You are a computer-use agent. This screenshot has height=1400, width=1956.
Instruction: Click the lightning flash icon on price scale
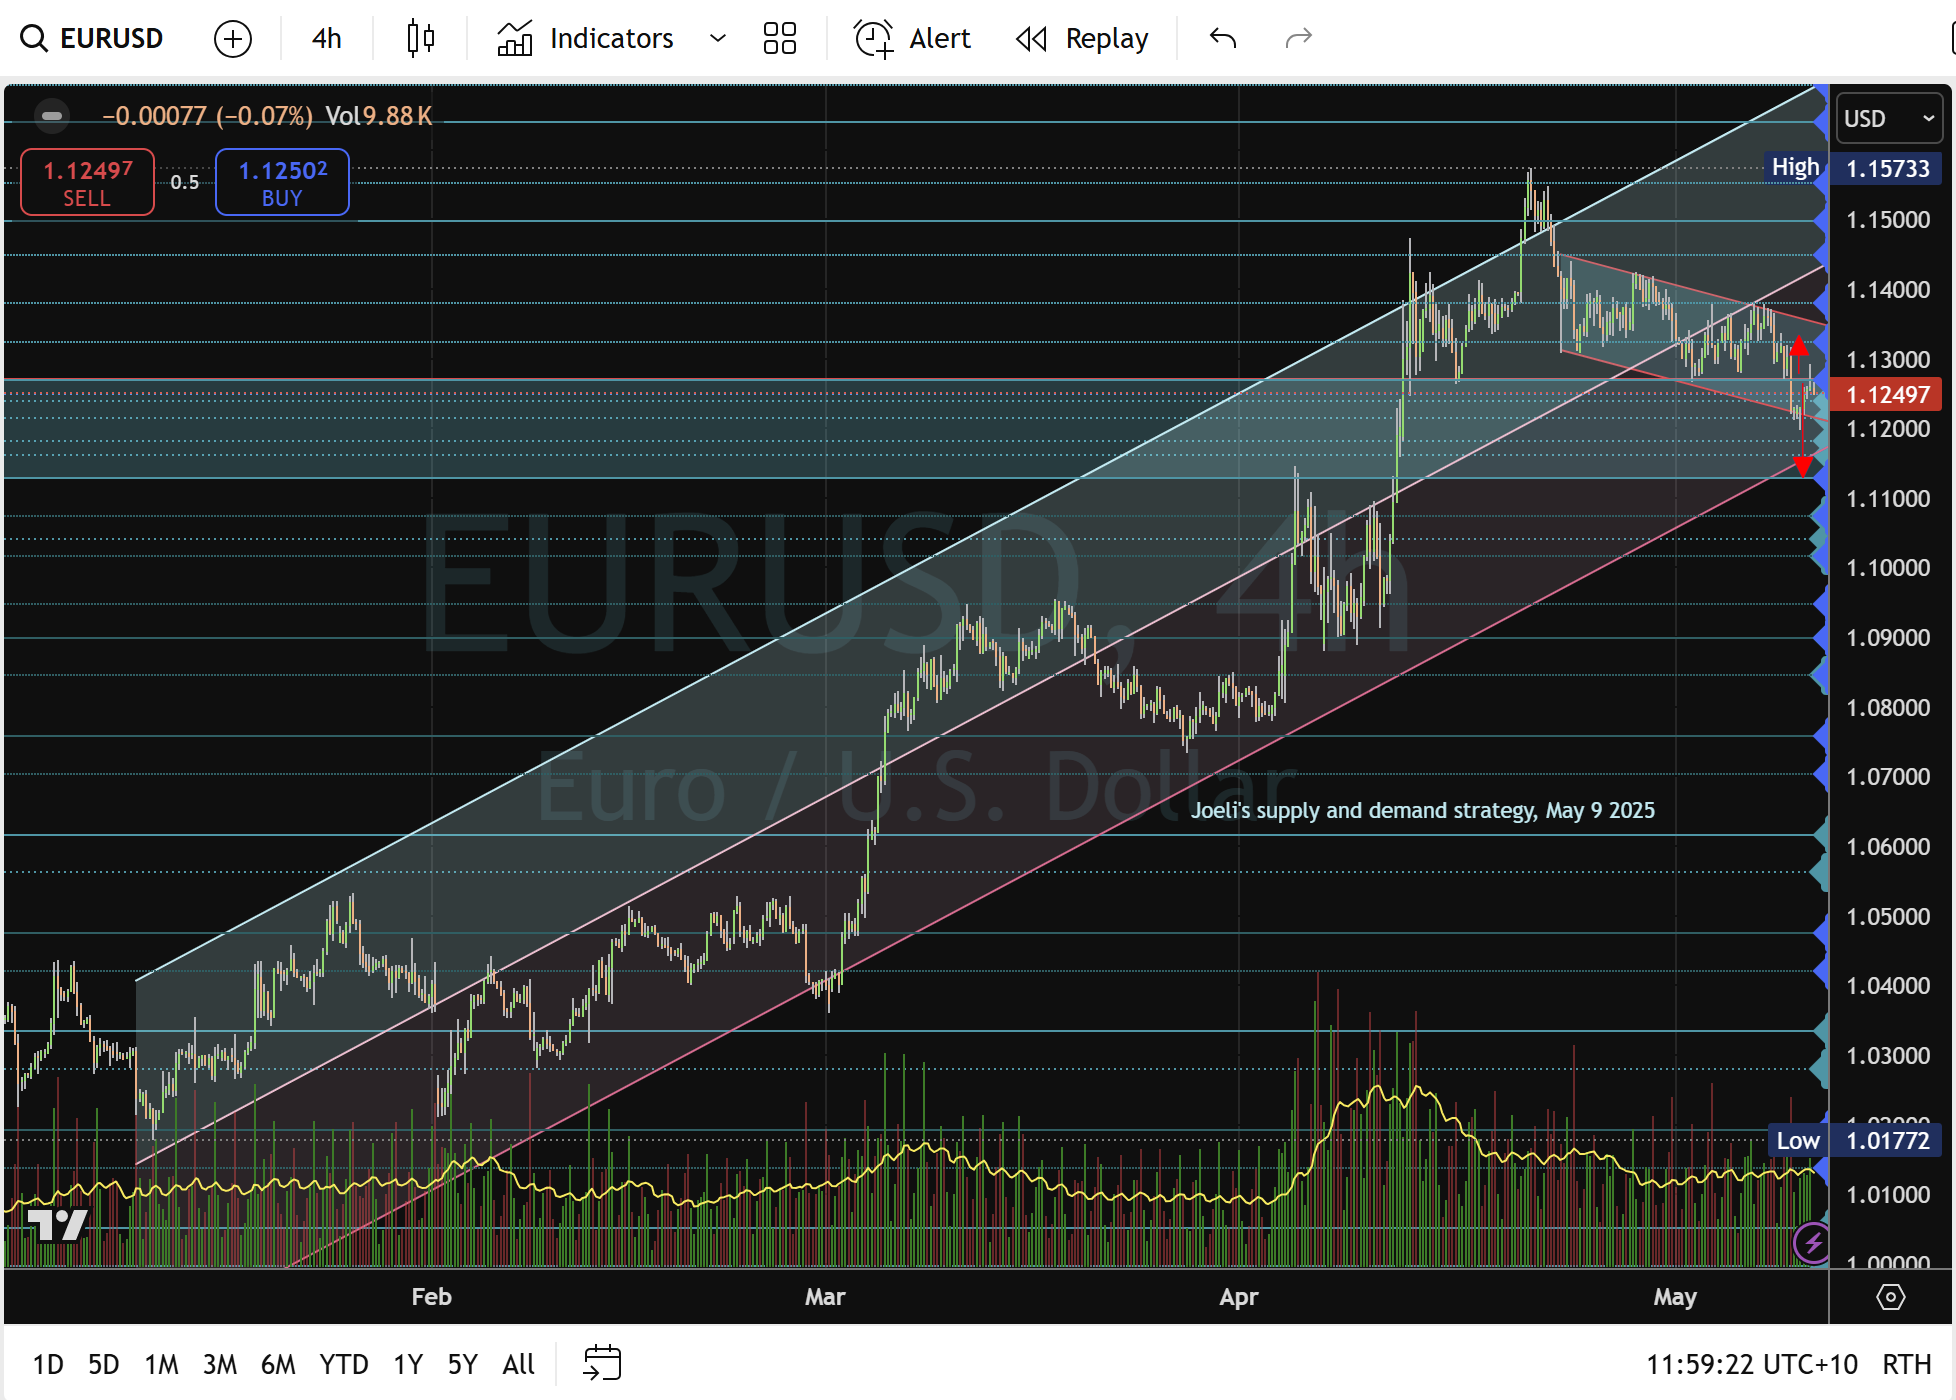(1812, 1243)
